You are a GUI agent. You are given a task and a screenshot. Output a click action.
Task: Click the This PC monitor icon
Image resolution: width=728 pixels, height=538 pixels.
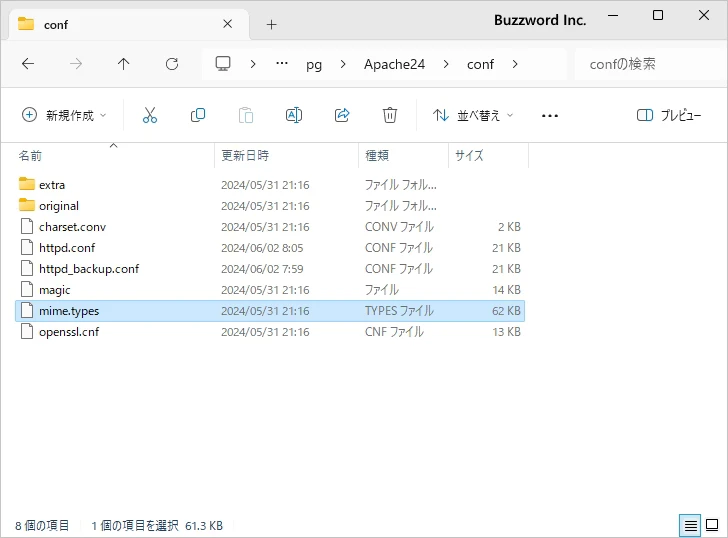[223, 64]
